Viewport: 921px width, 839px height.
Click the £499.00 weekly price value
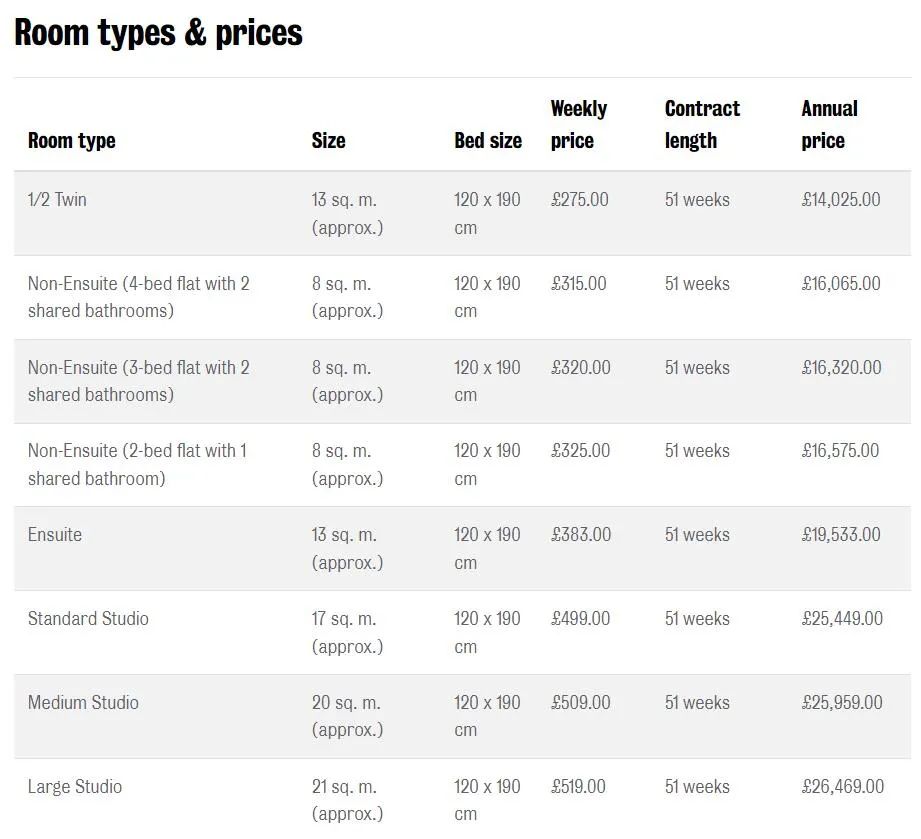[x=580, y=619]
